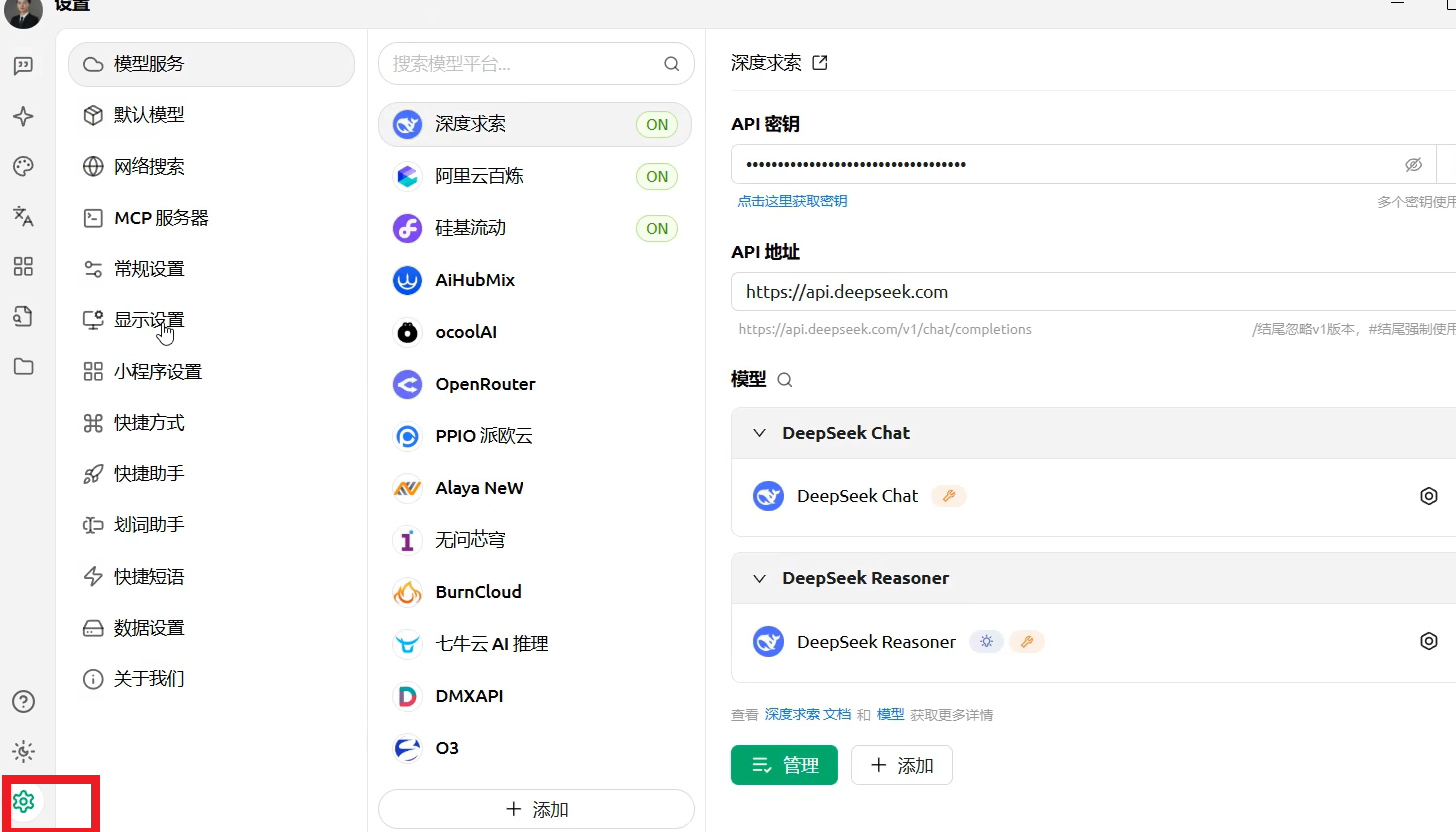Click the ON badge for 硅基流动
Viewport: 1456px width, 832px height.
point(657,229)
